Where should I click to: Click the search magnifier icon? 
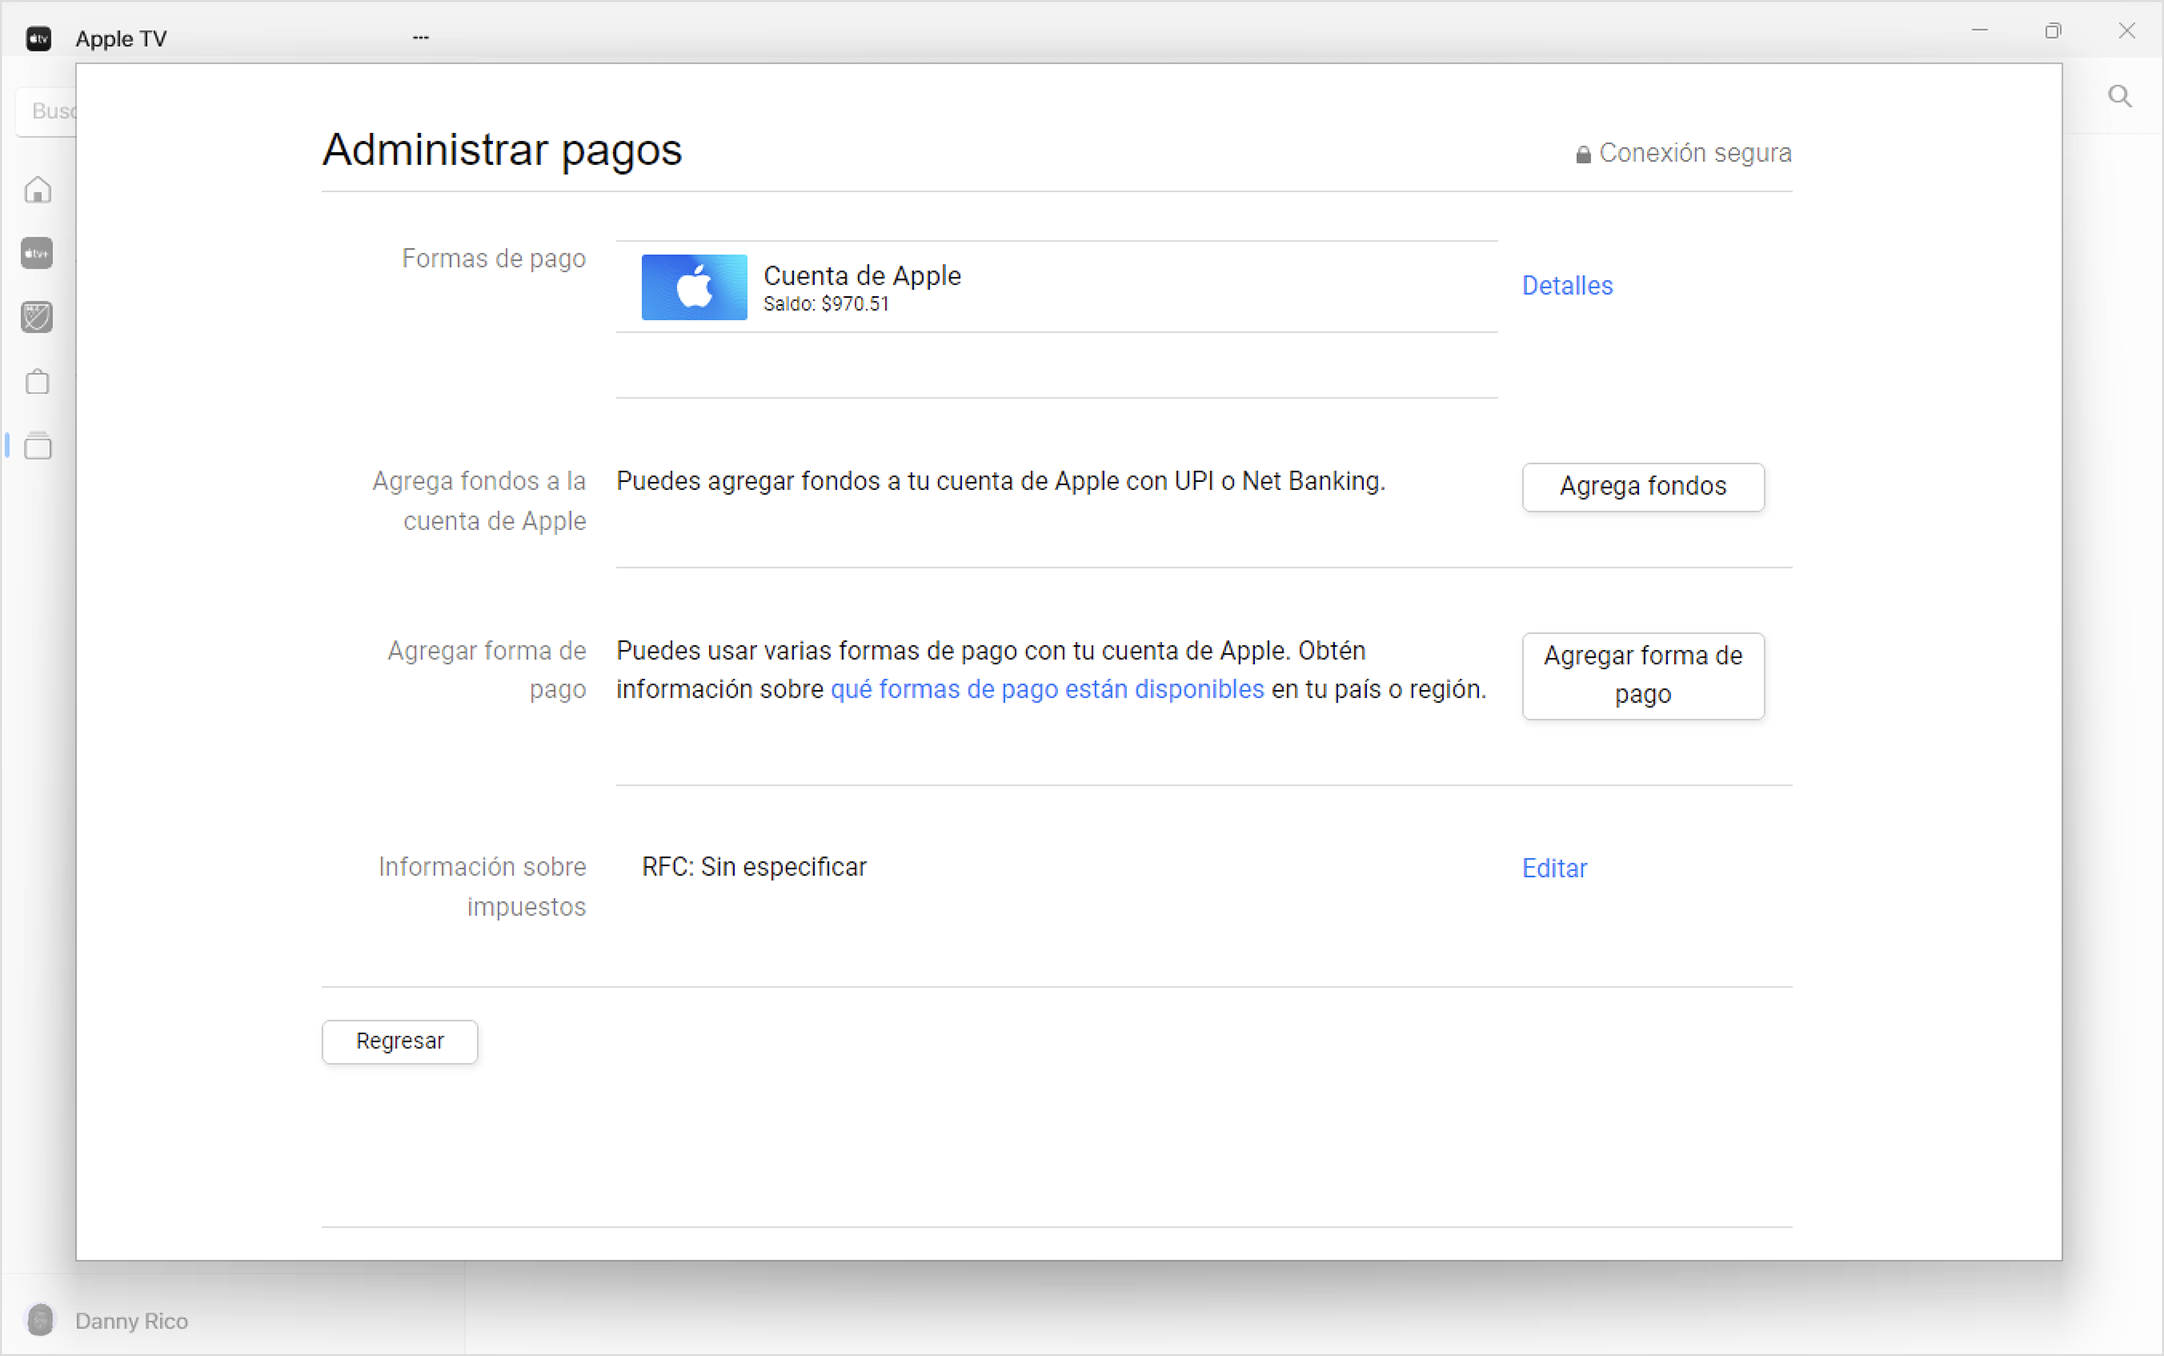click(x=2120, y=97)
